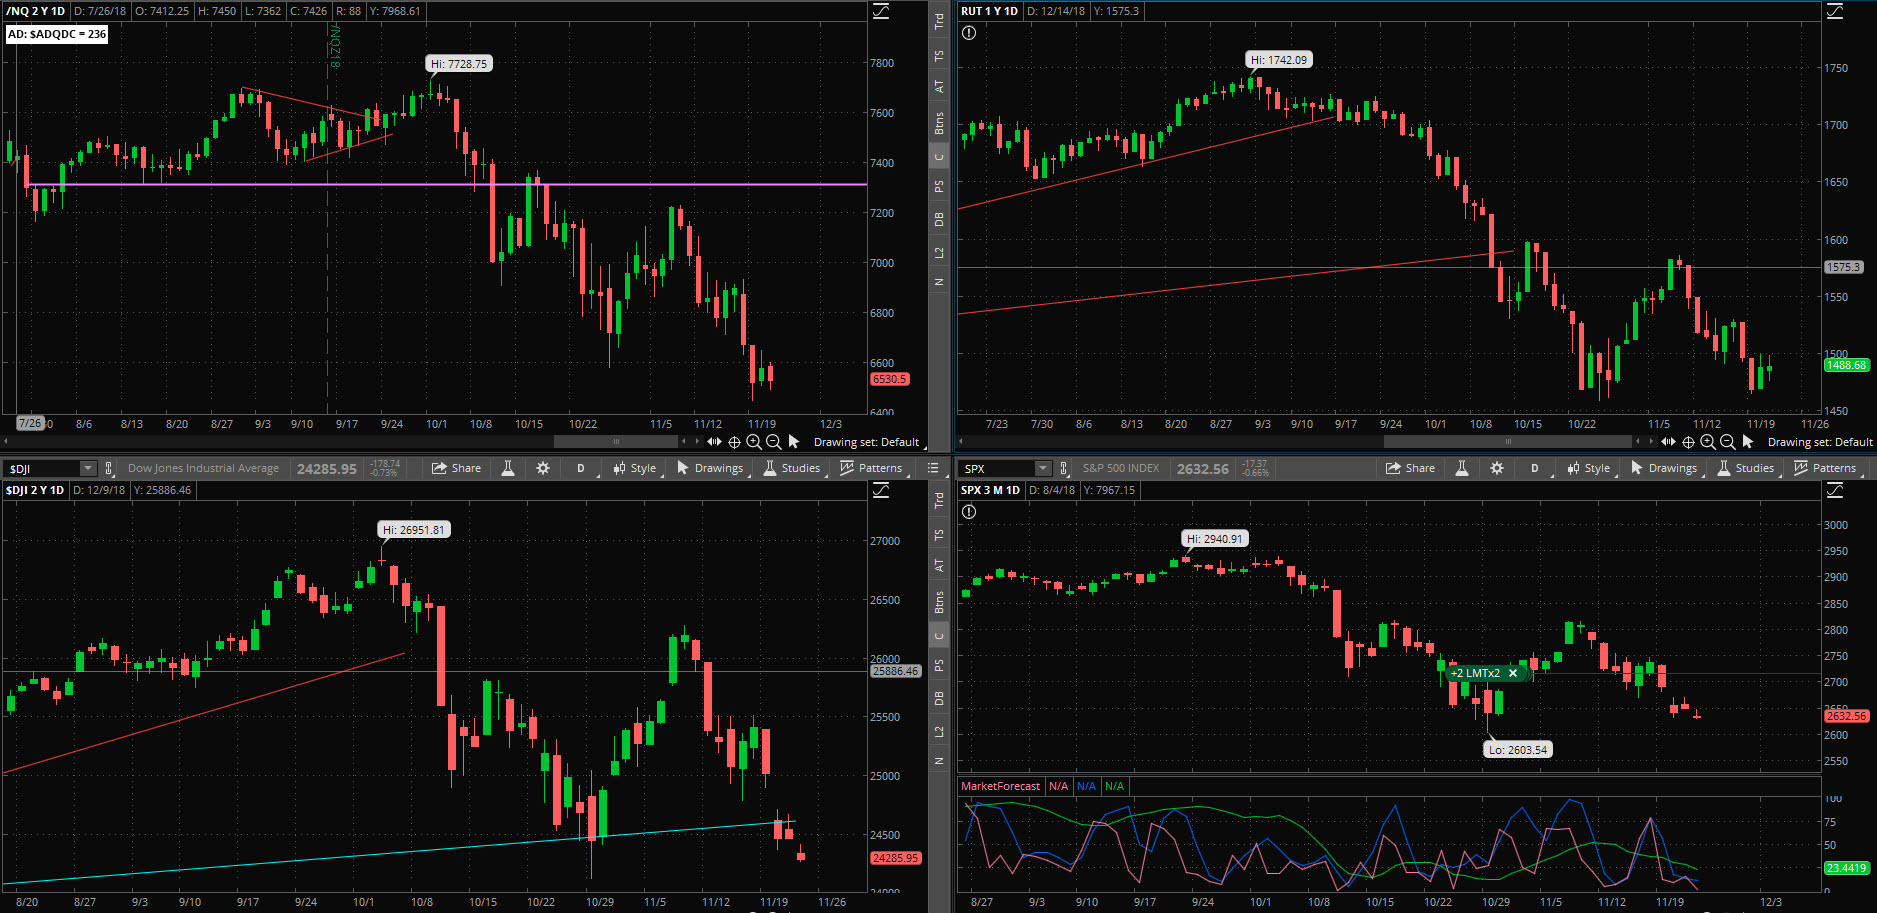Open the D timeframe dropdown in SPX toolbar
The height and width of the screenshot is (913, 1877).
click(x=1535, y=468)
